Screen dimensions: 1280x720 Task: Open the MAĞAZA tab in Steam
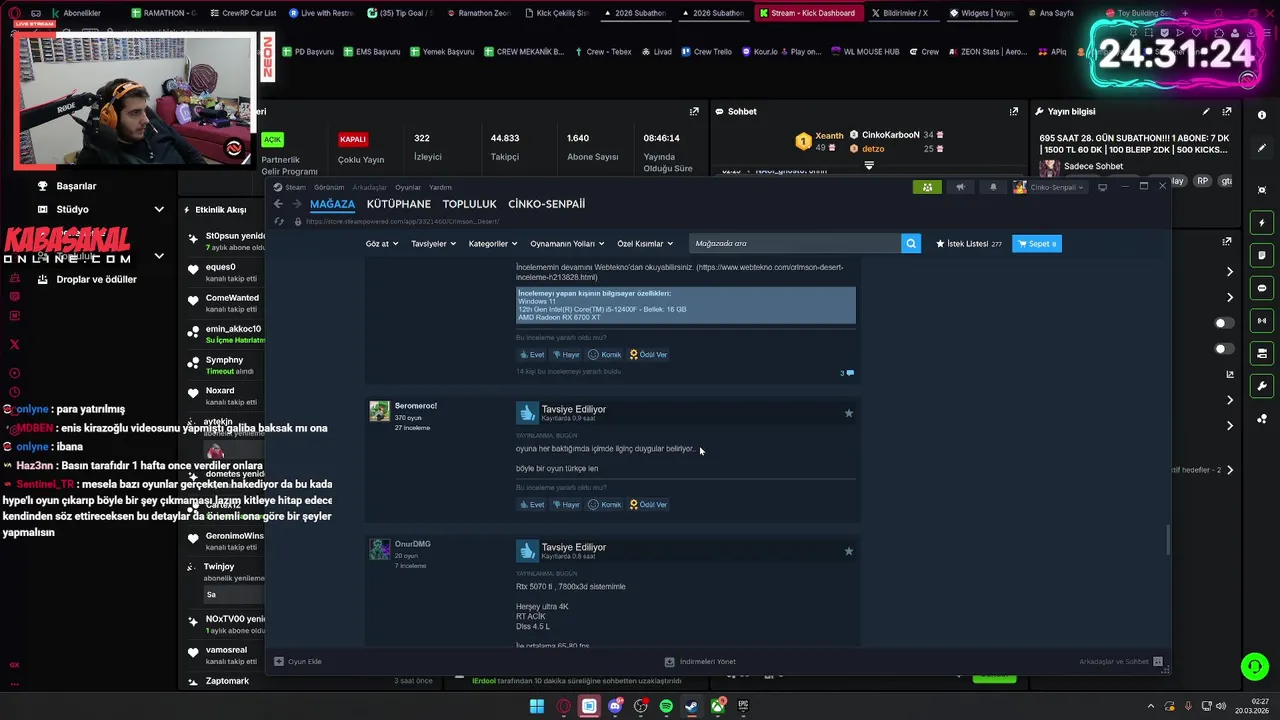(x=332, y=204)
